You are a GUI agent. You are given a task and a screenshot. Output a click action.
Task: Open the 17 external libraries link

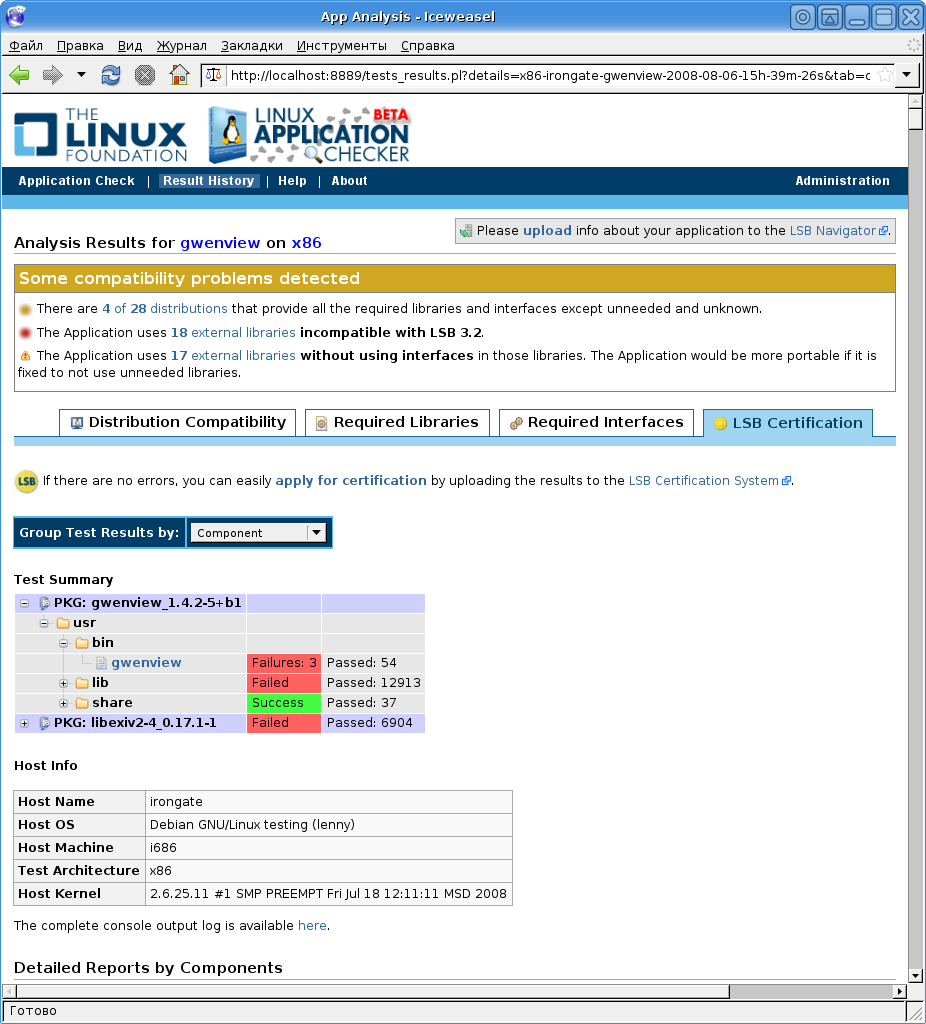(233, 355)
